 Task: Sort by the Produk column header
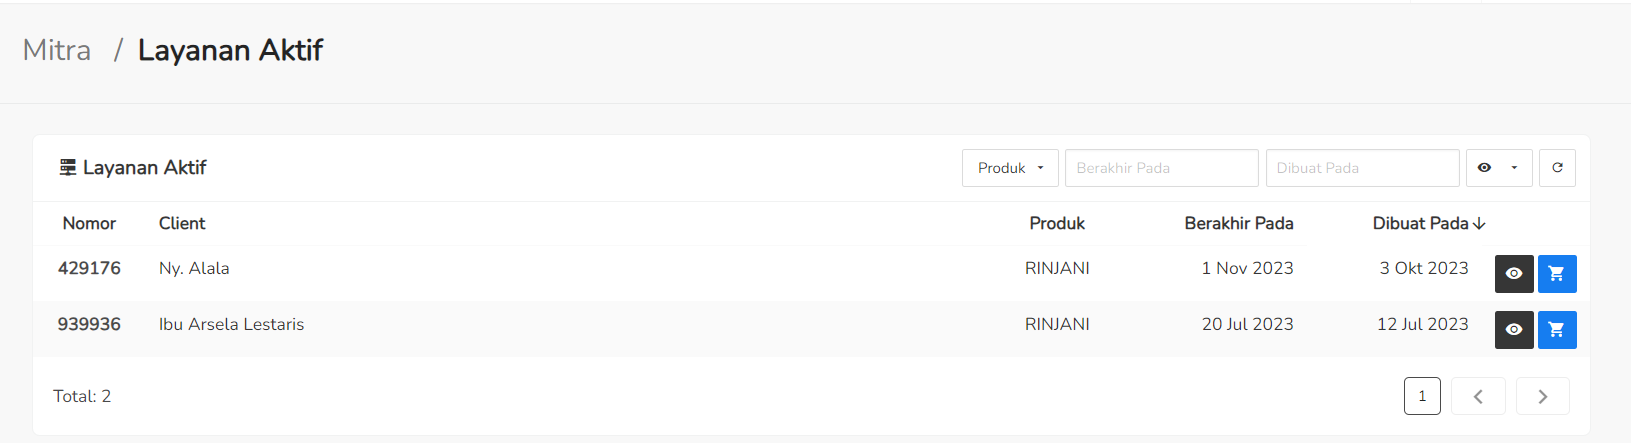point(1057,223)
